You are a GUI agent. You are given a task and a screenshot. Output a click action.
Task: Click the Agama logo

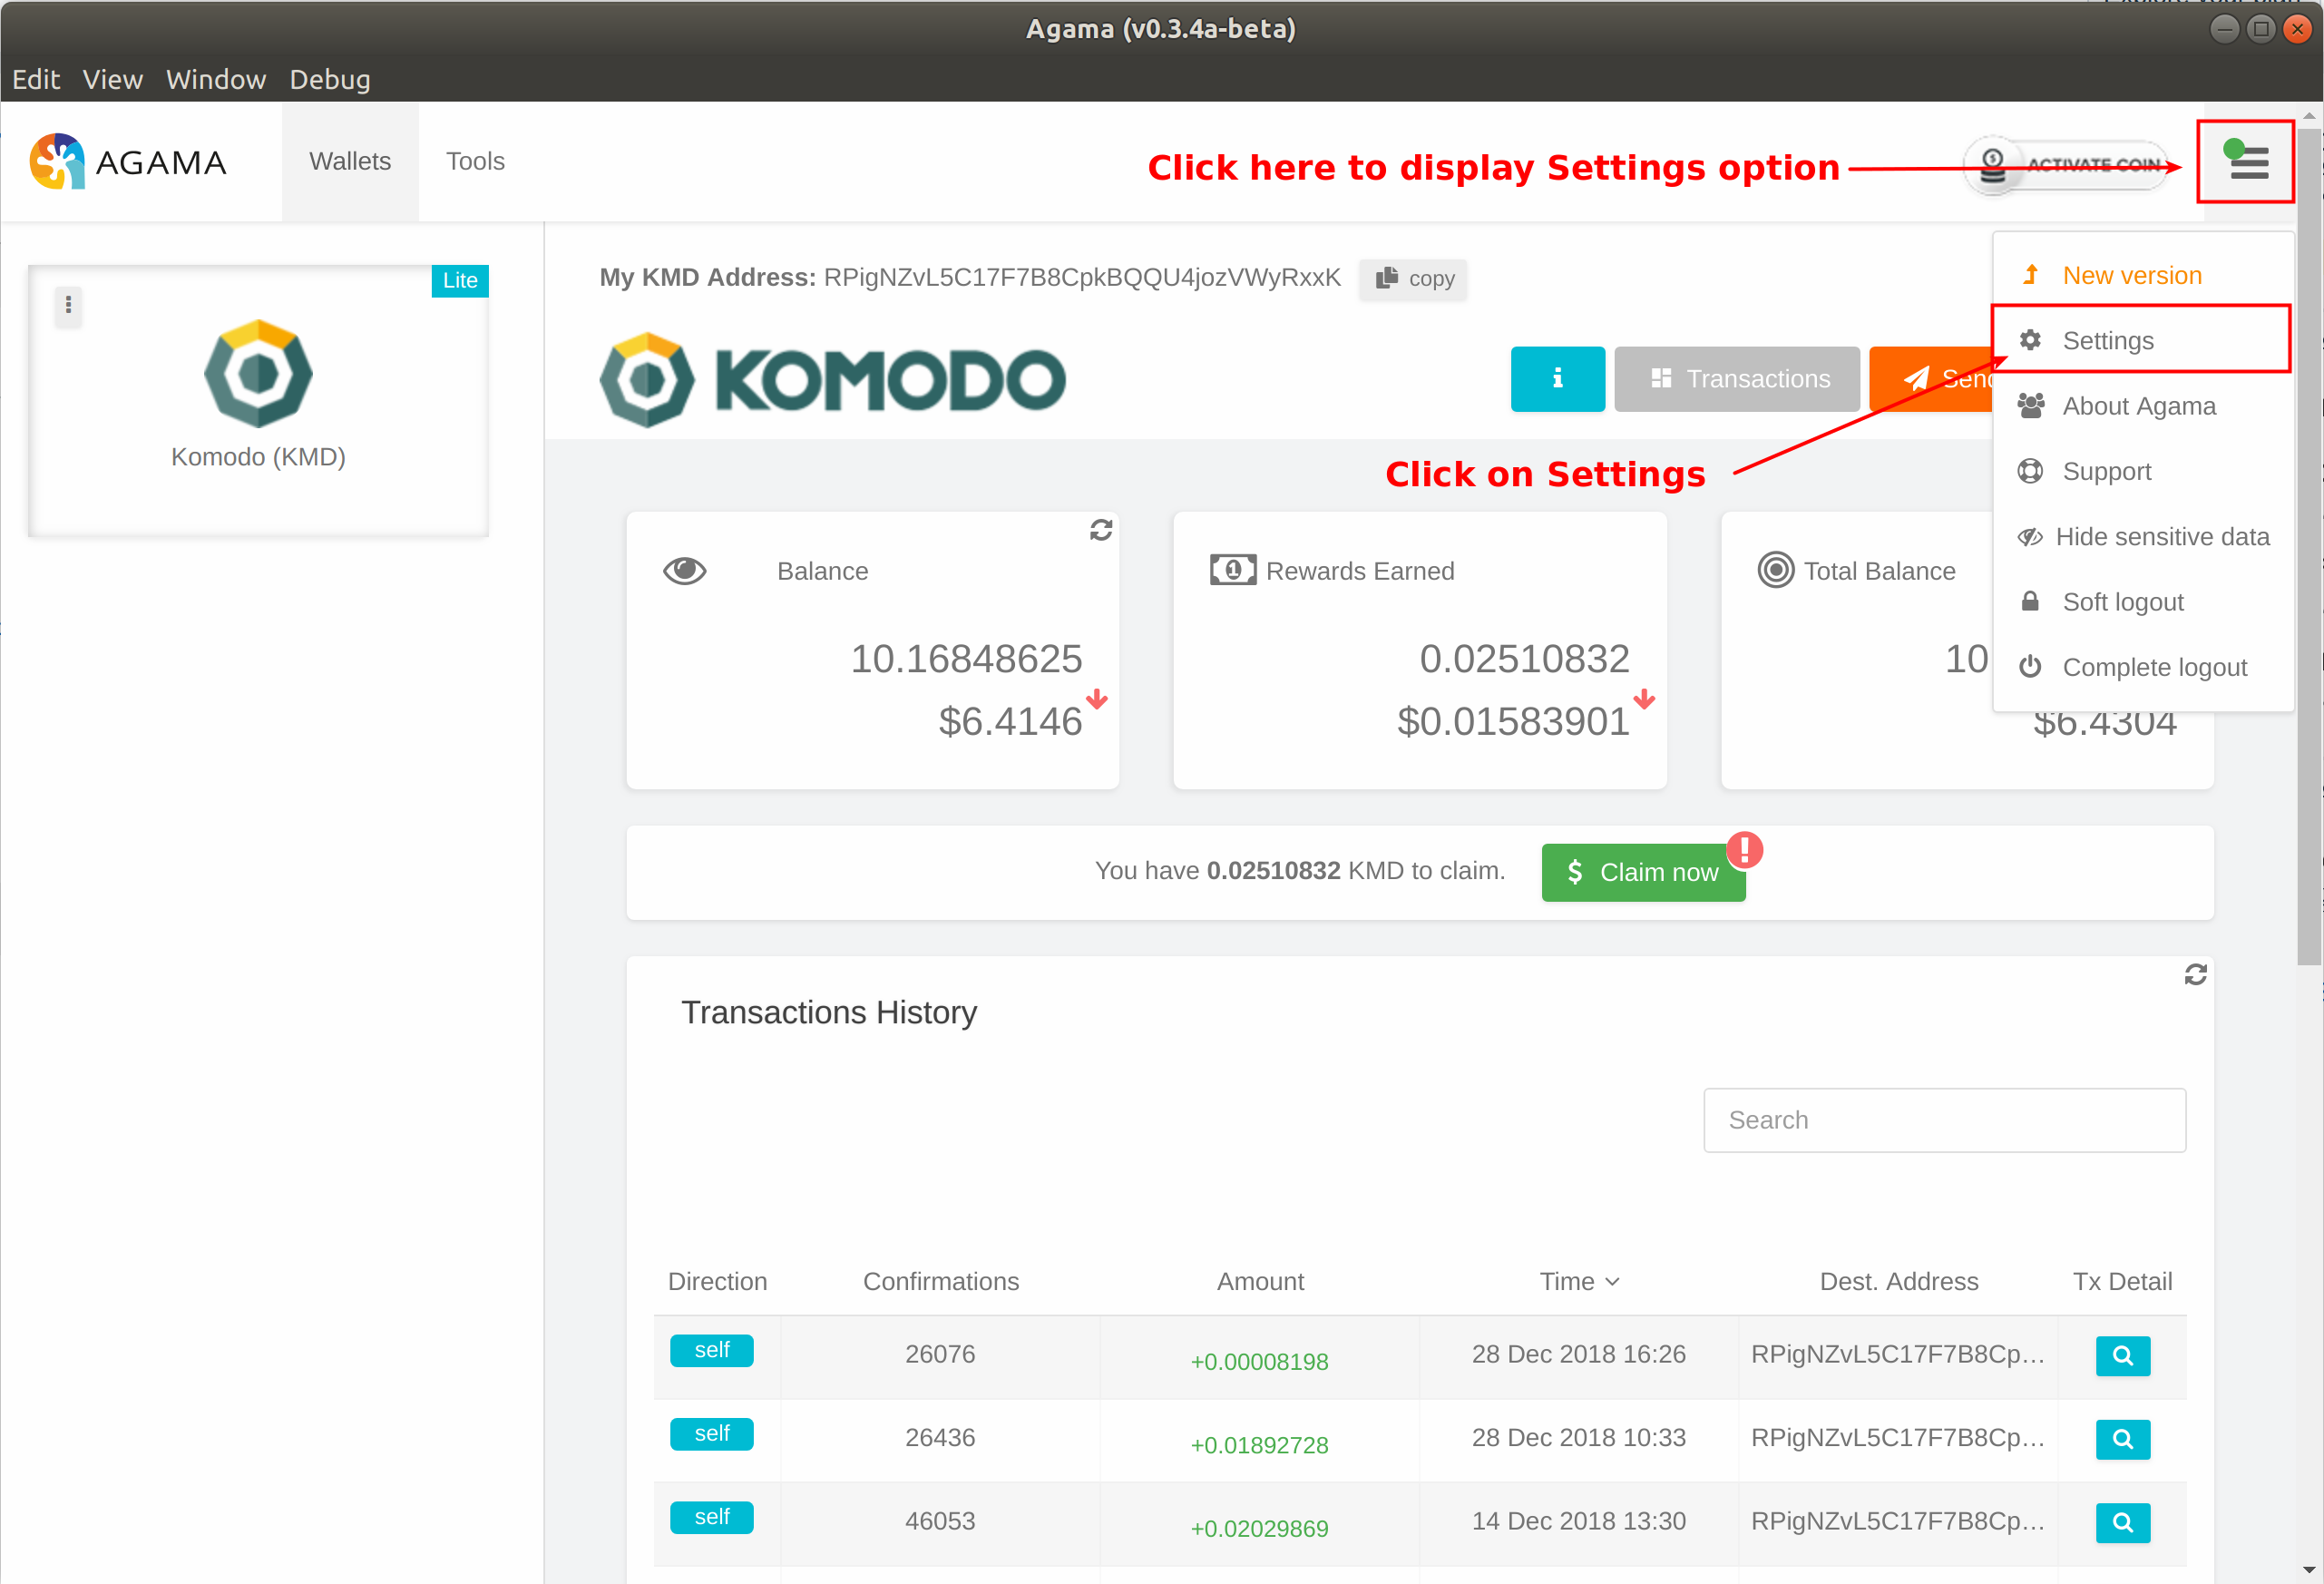[x=128, y=161]
